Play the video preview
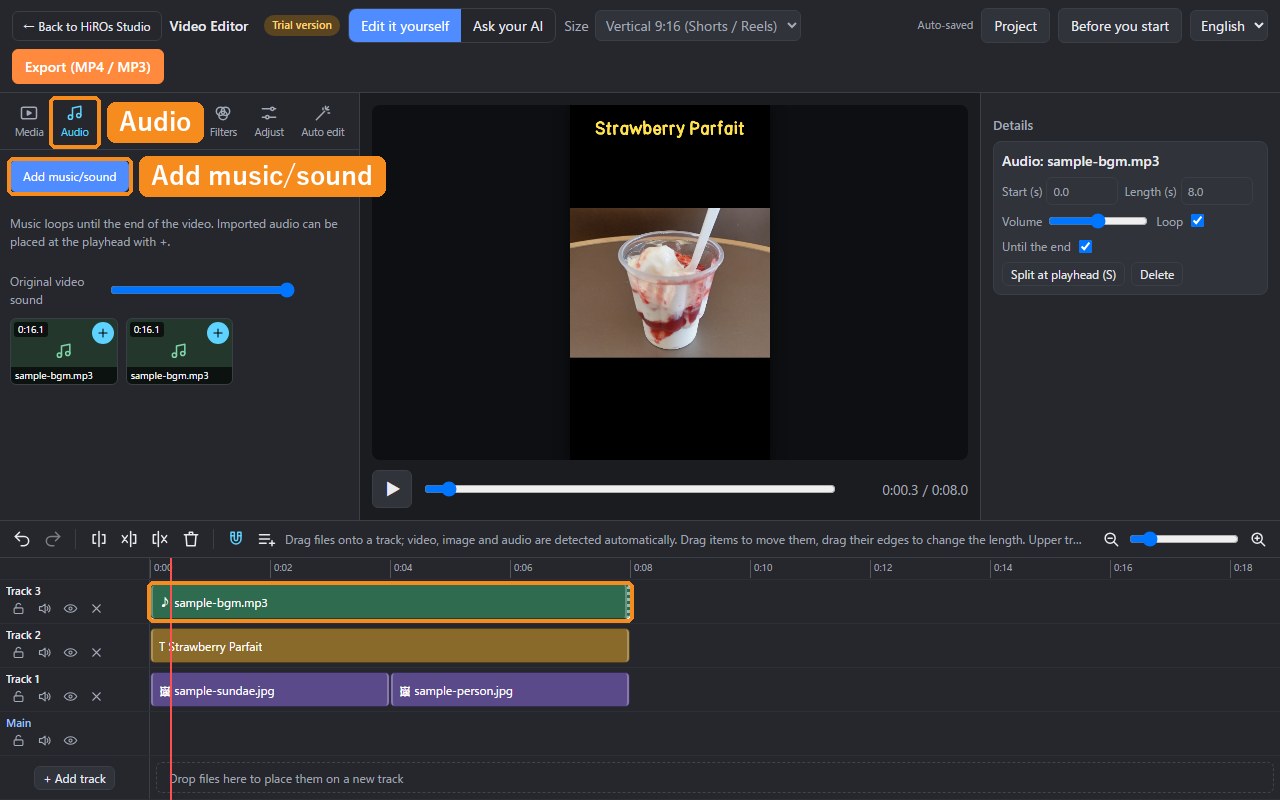Viewport: 1280px width, 800px height. pos(392,489)
